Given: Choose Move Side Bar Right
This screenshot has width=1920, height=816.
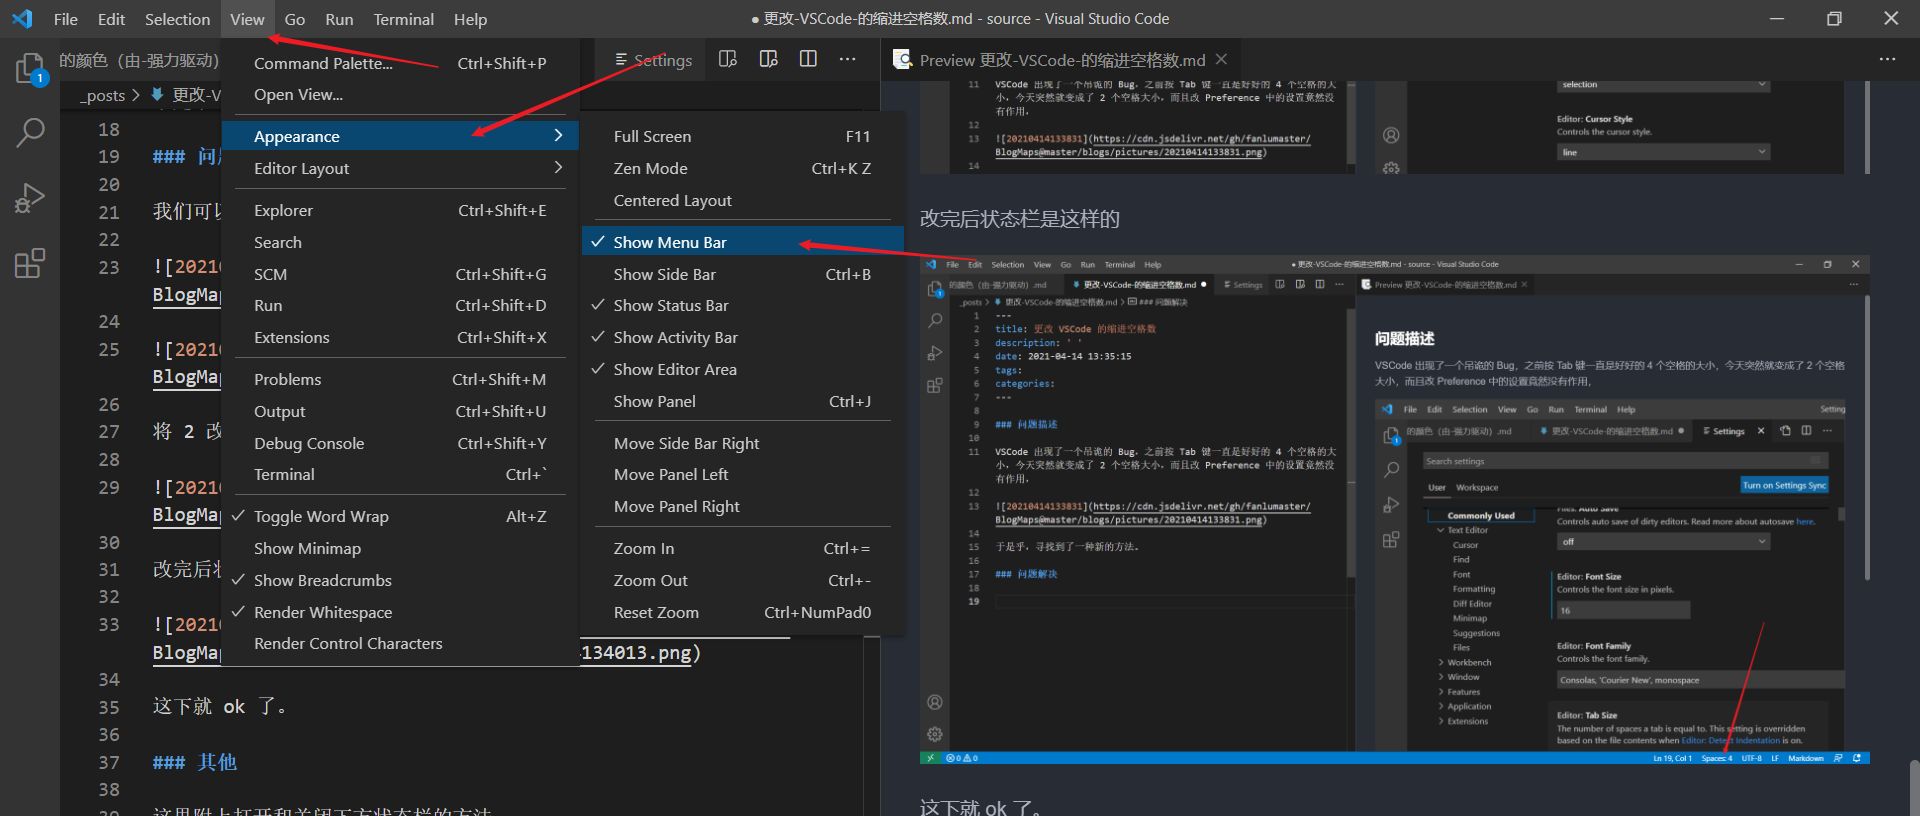Looking at the screenshot, I should click(x=742, y=443).
